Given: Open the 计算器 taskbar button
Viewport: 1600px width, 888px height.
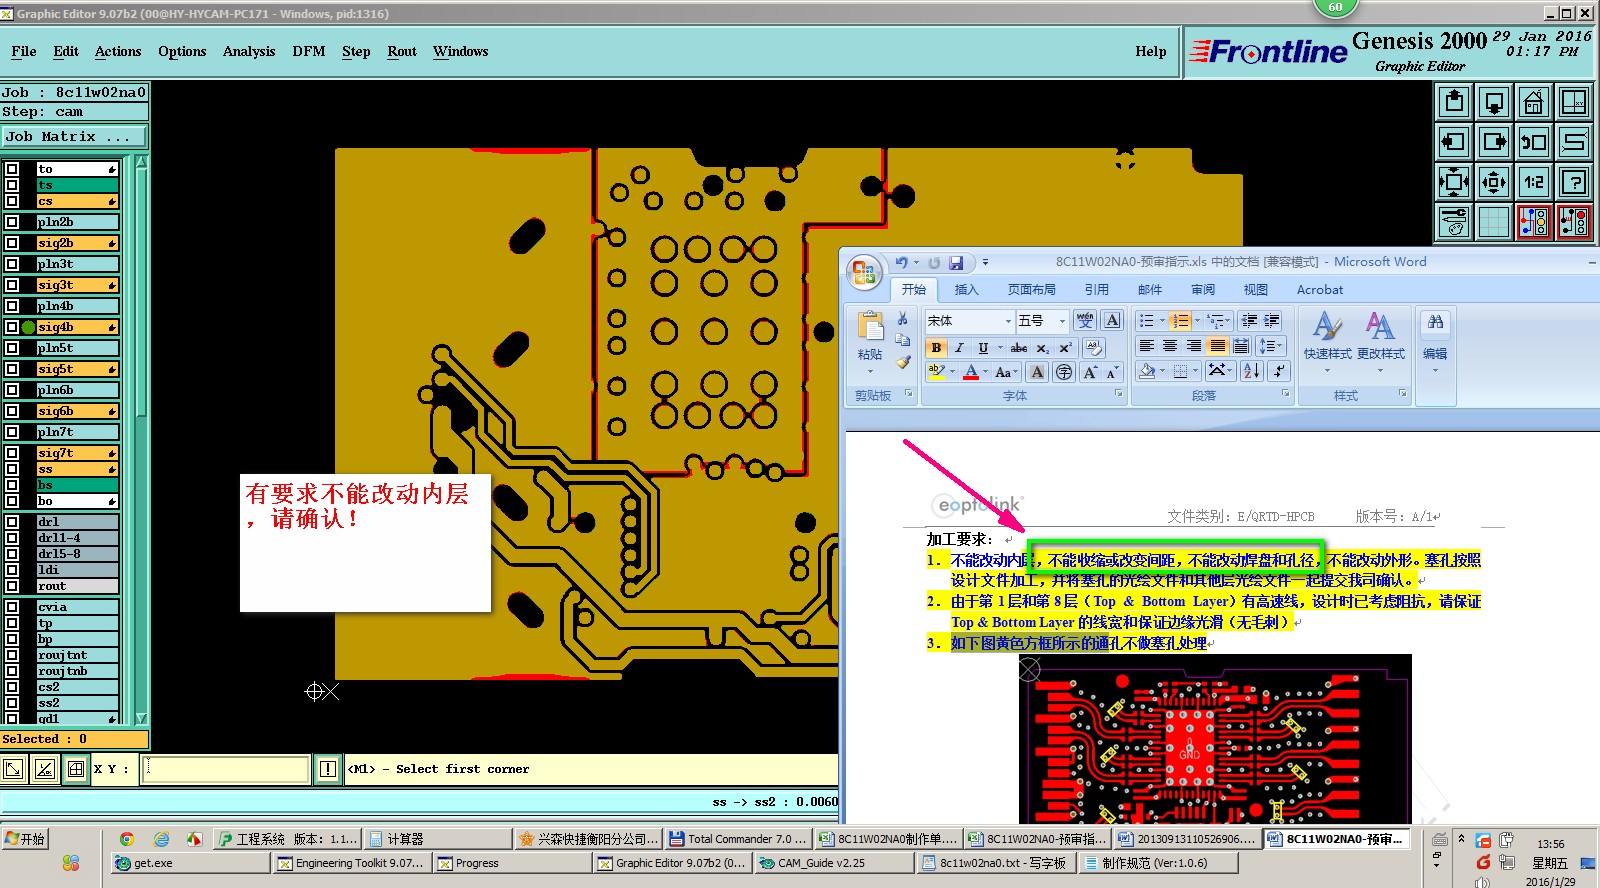Looking at the screenshot, I should (x=438, y=839).
